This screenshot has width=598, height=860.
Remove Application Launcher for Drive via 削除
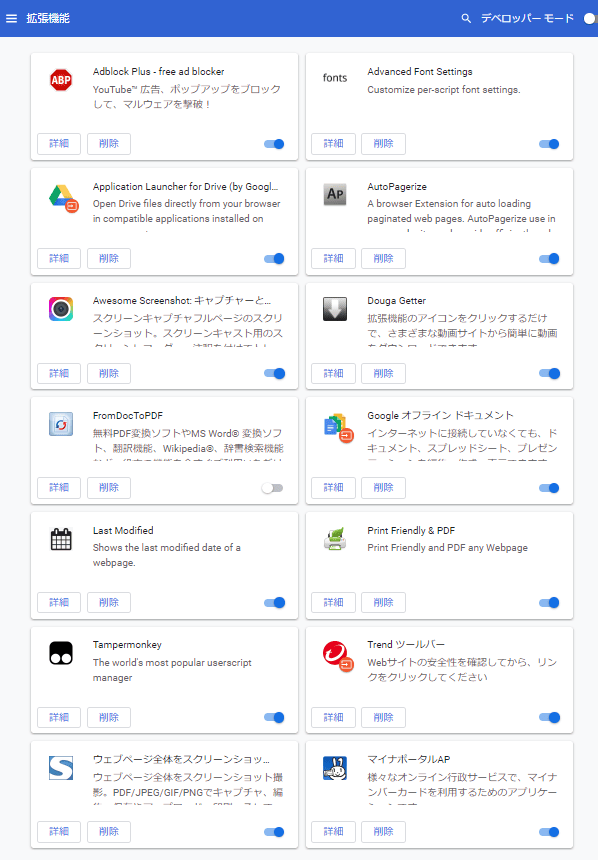coord(109,258)
